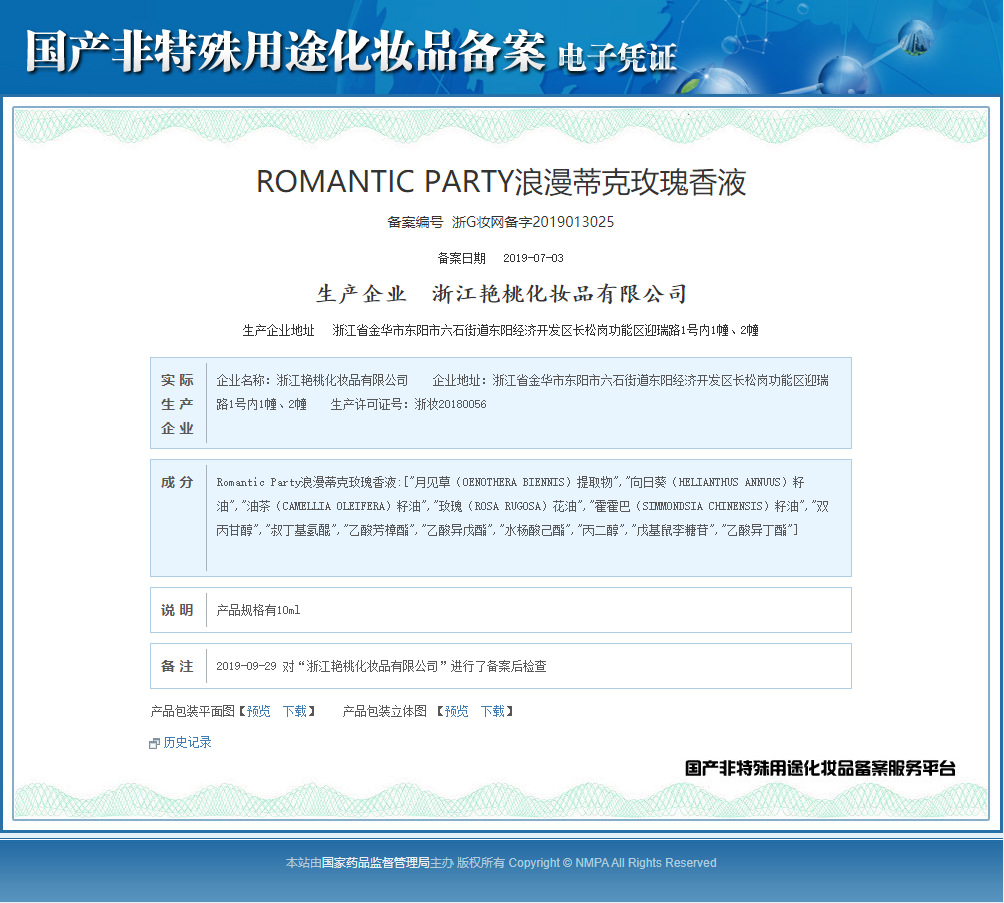Click the 国产非特殊用途化妆品备案 banner title

pos(286,51)
